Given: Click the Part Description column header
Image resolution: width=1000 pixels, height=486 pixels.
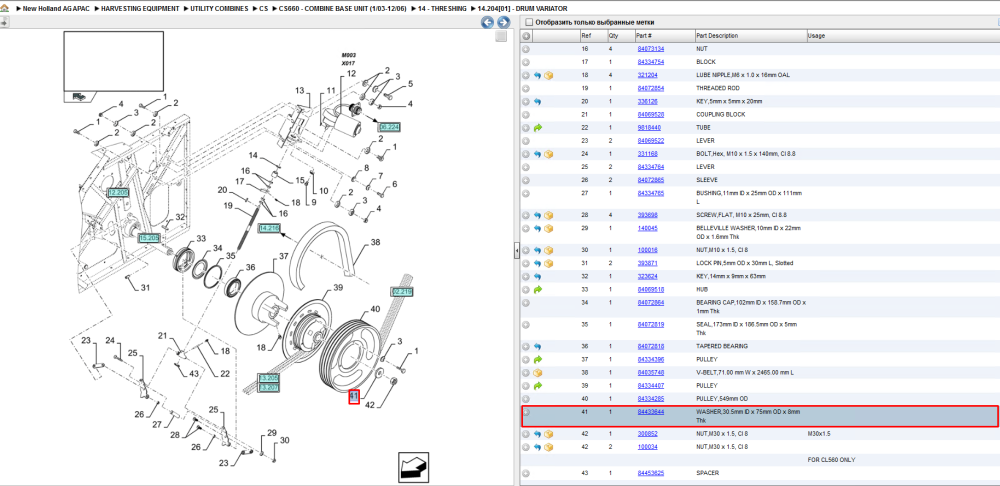Looking at the screenshot, I should (x=751, y=36).
